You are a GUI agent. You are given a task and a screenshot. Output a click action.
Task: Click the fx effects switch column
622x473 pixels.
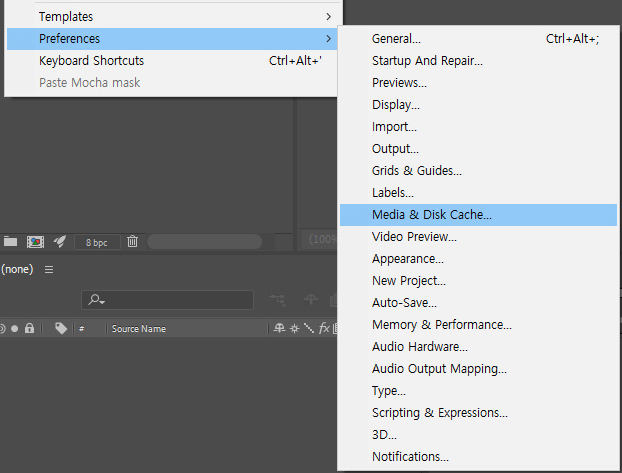[x=324, y=328]
